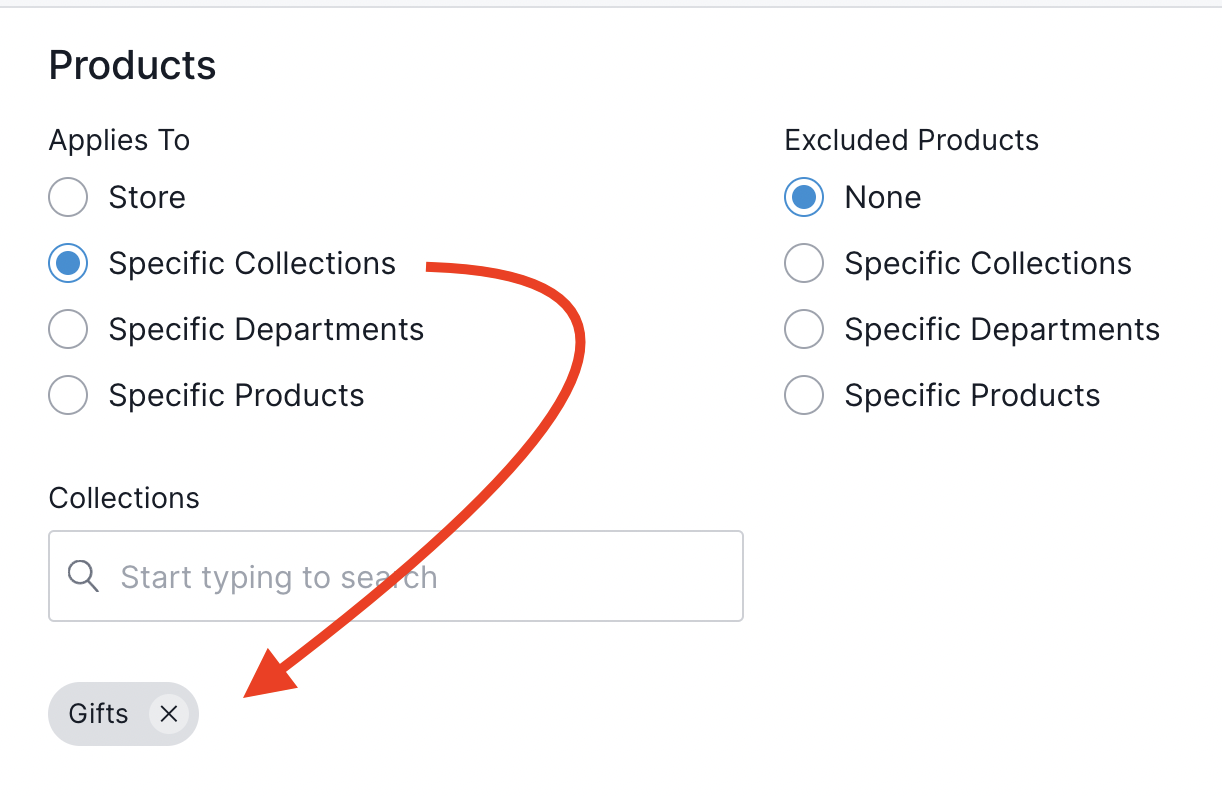Click the Collections field label
Image resolution: width=1222 pixels, height=796 pixels.
[x=123, y=497]
